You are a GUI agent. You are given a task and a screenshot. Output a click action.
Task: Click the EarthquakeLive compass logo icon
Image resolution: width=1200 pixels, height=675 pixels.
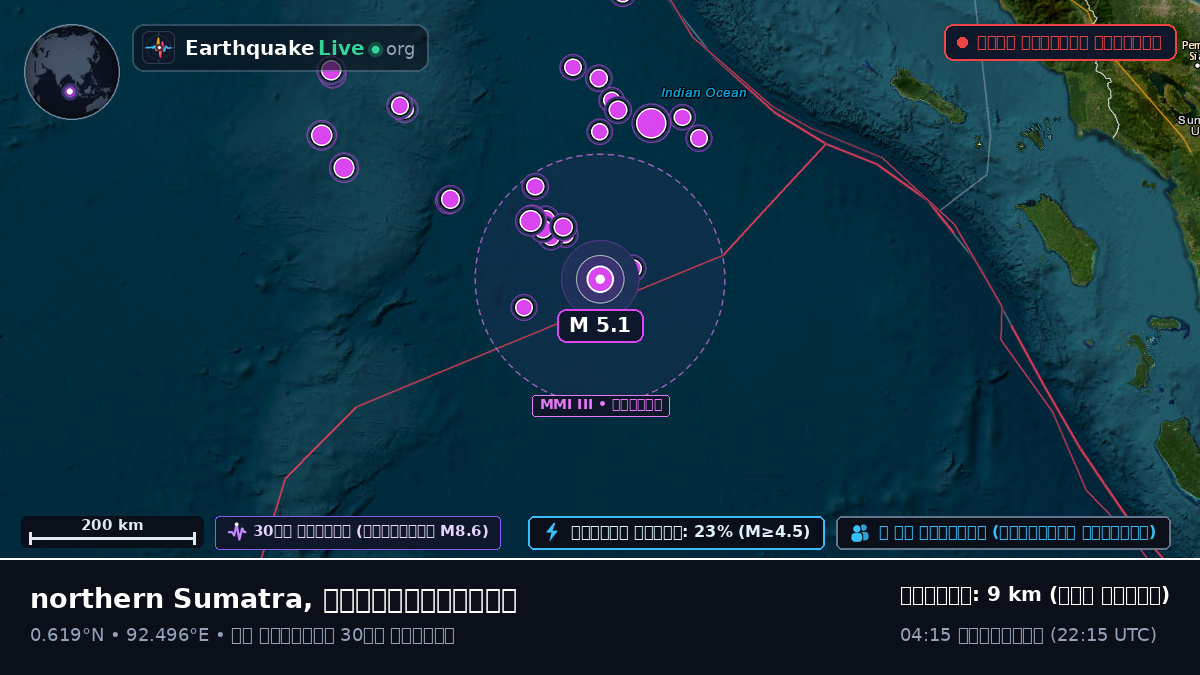(x=158, y=48)
